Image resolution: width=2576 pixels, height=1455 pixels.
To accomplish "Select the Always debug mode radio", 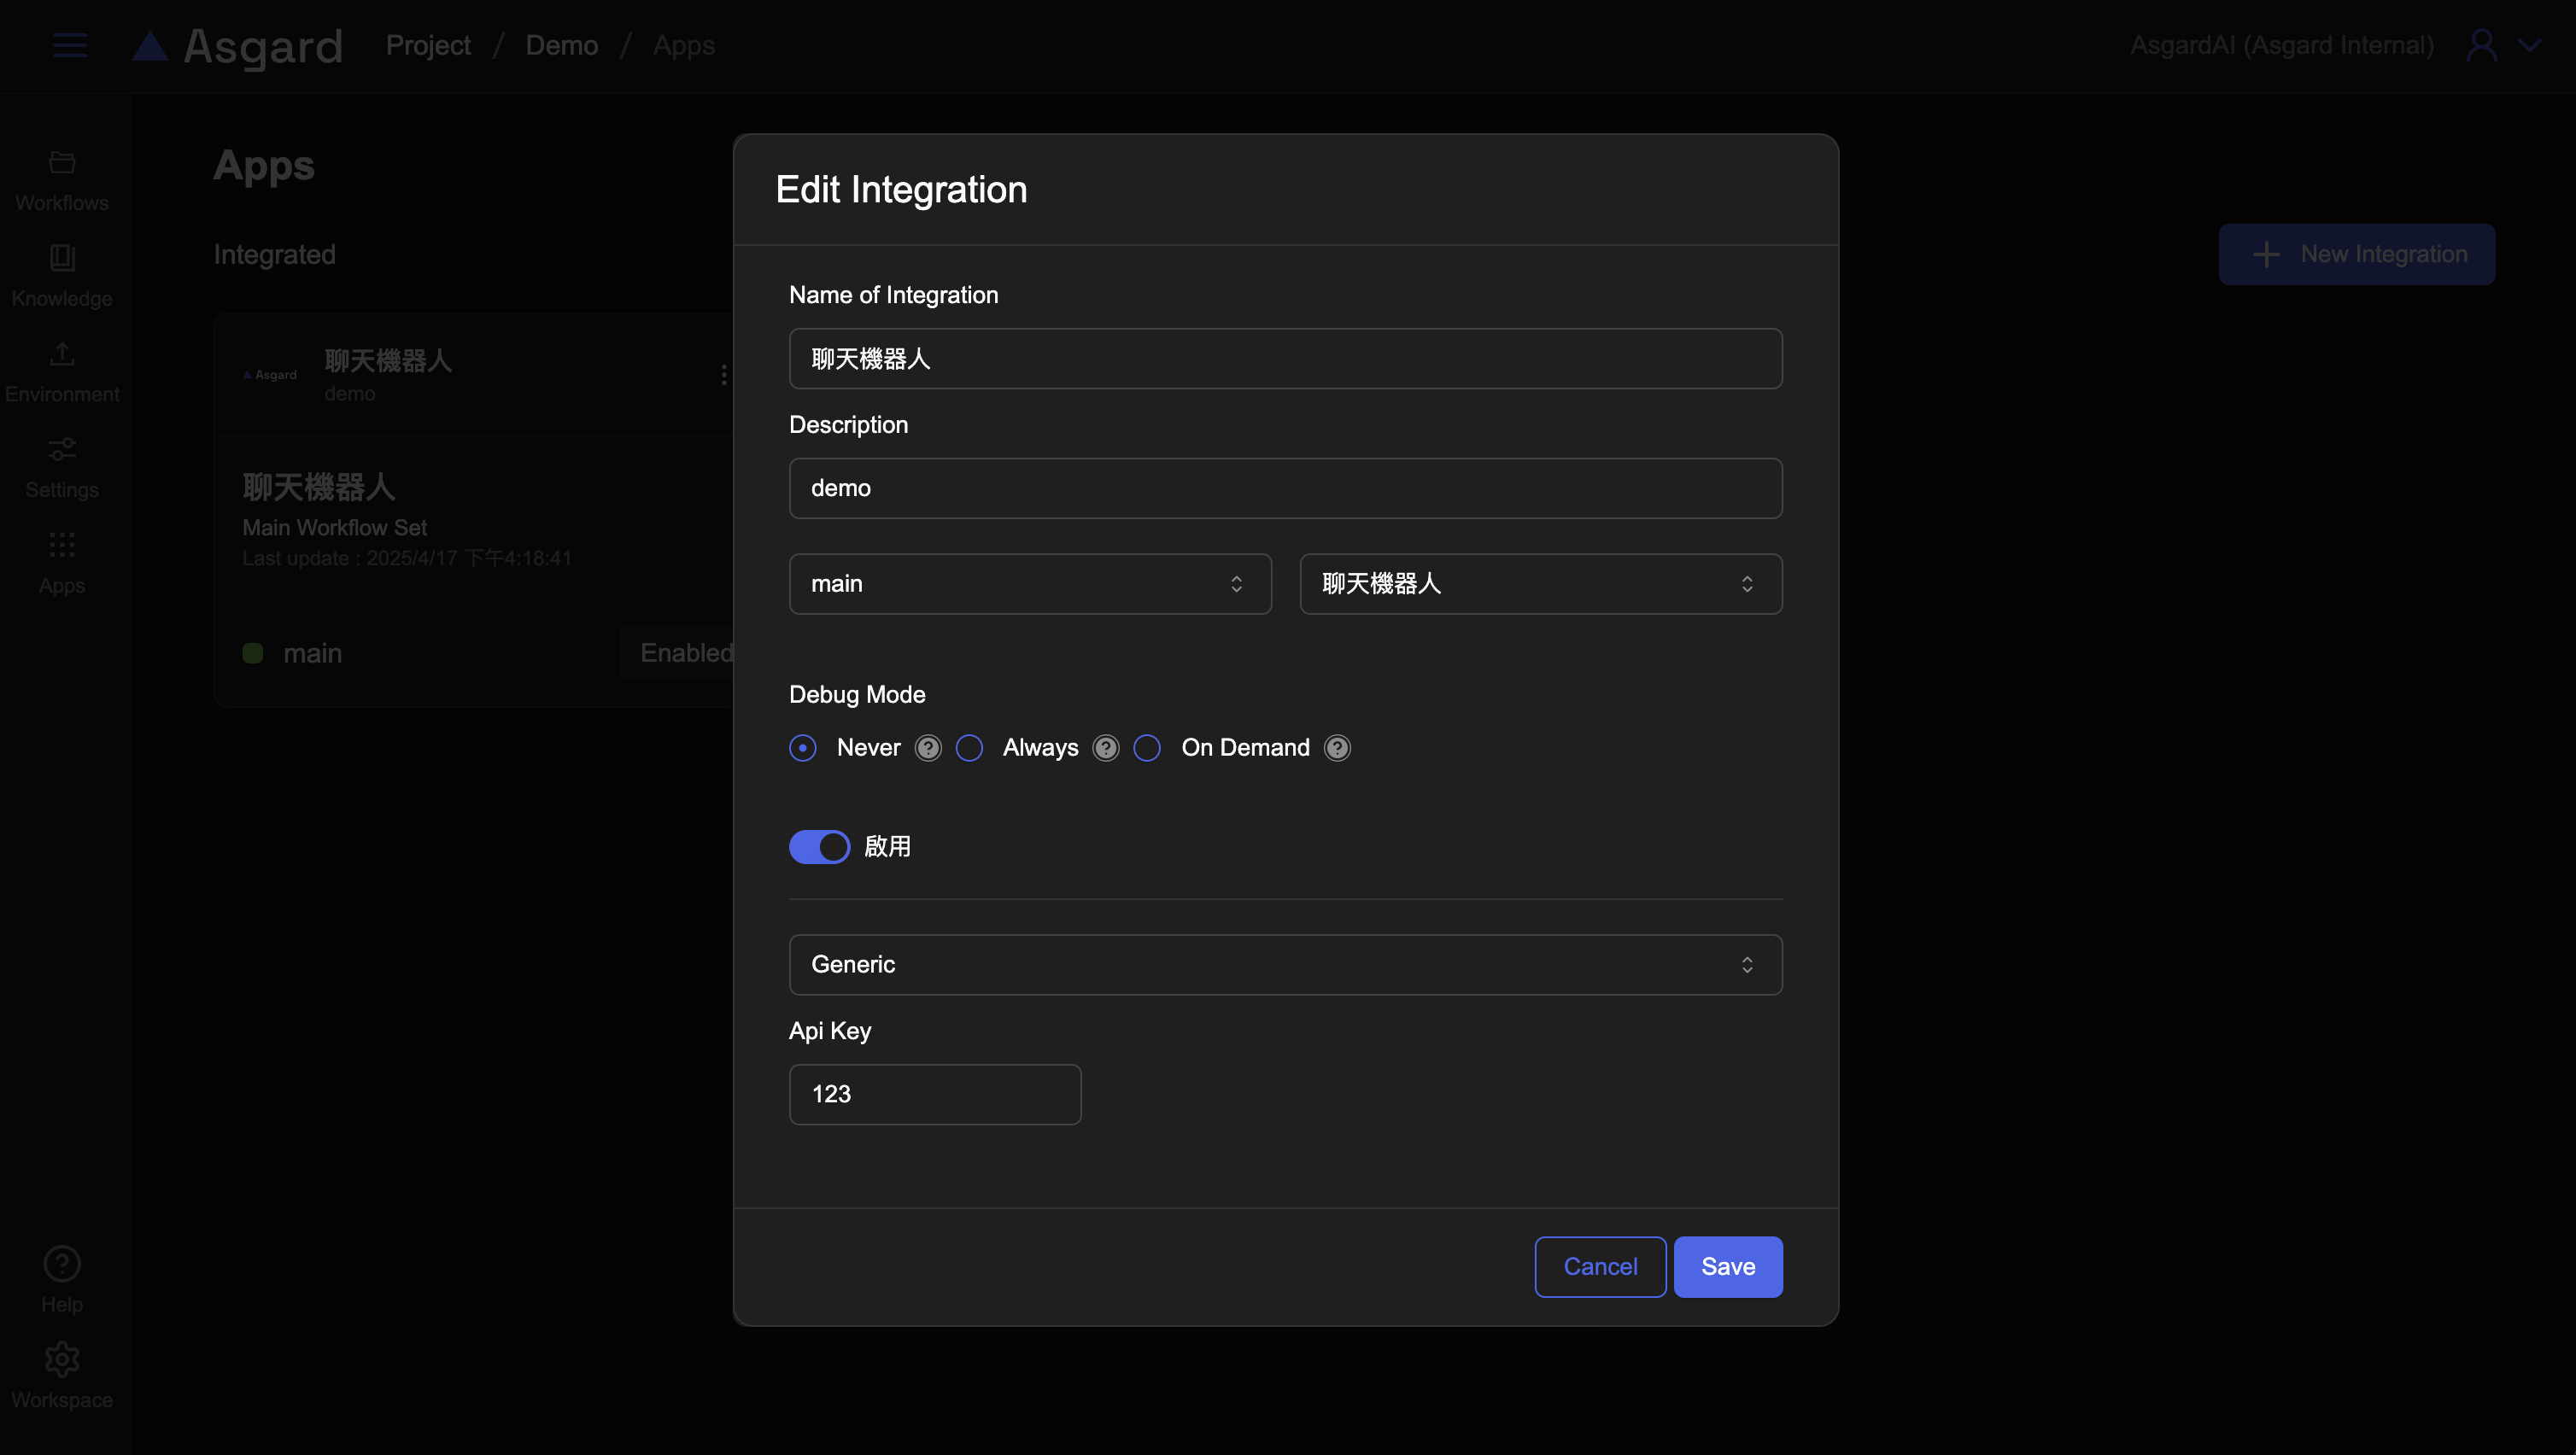I will click(x=969, y=748).
